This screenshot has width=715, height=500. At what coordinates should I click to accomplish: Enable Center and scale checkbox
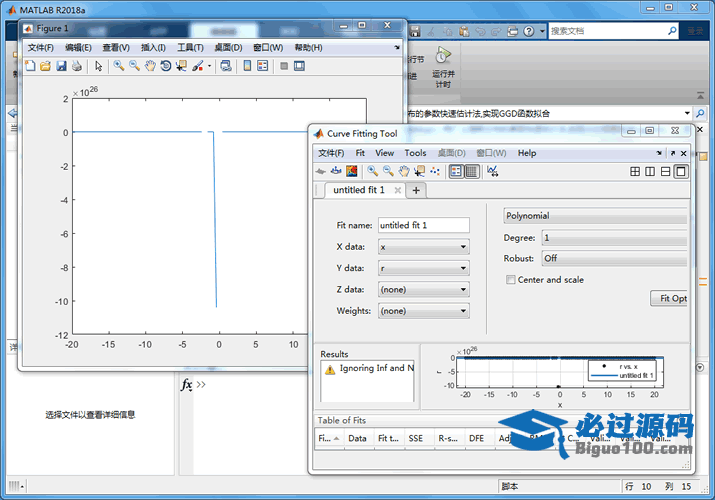point(511,279)
